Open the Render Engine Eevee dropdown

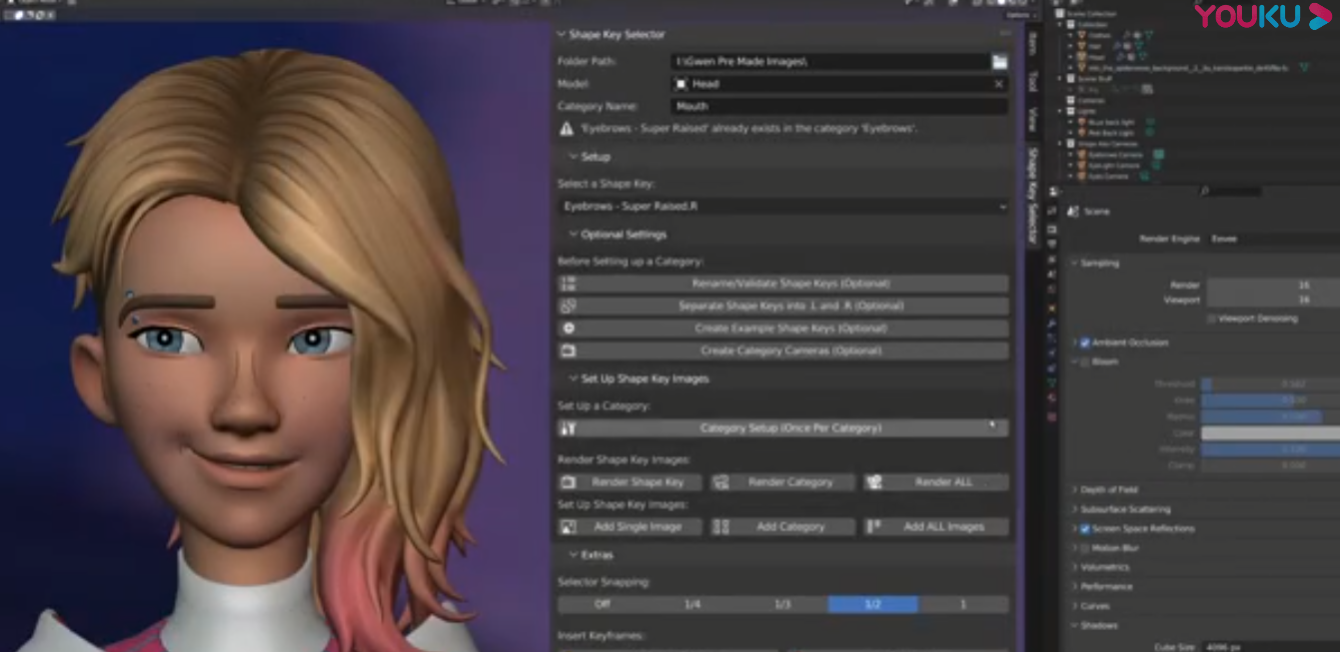1272,239
